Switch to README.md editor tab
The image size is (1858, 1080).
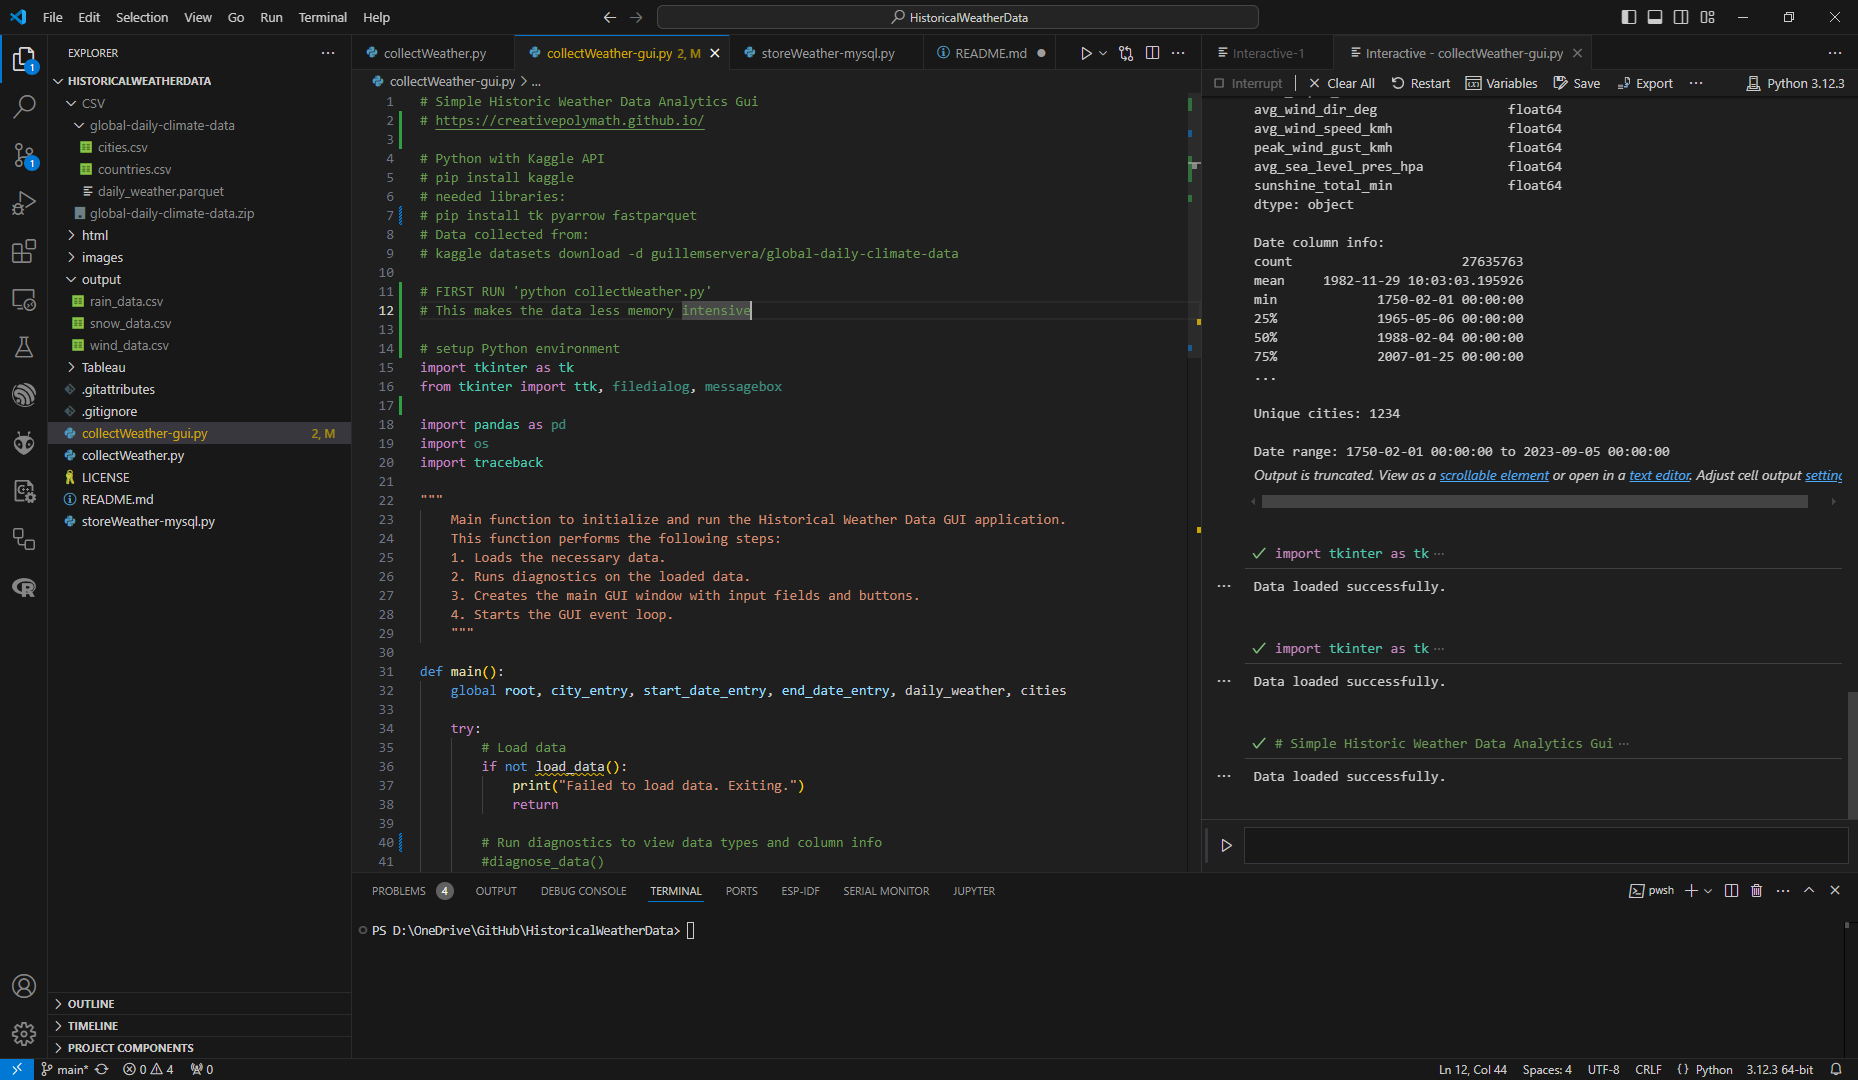tap(989, 53)
